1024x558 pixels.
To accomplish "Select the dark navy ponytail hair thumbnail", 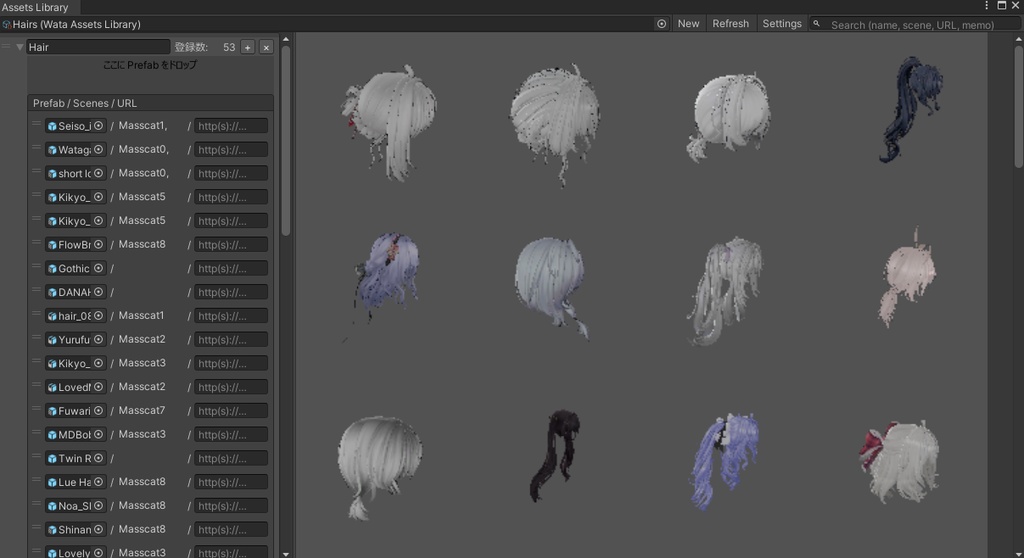I will coord(910,110).
